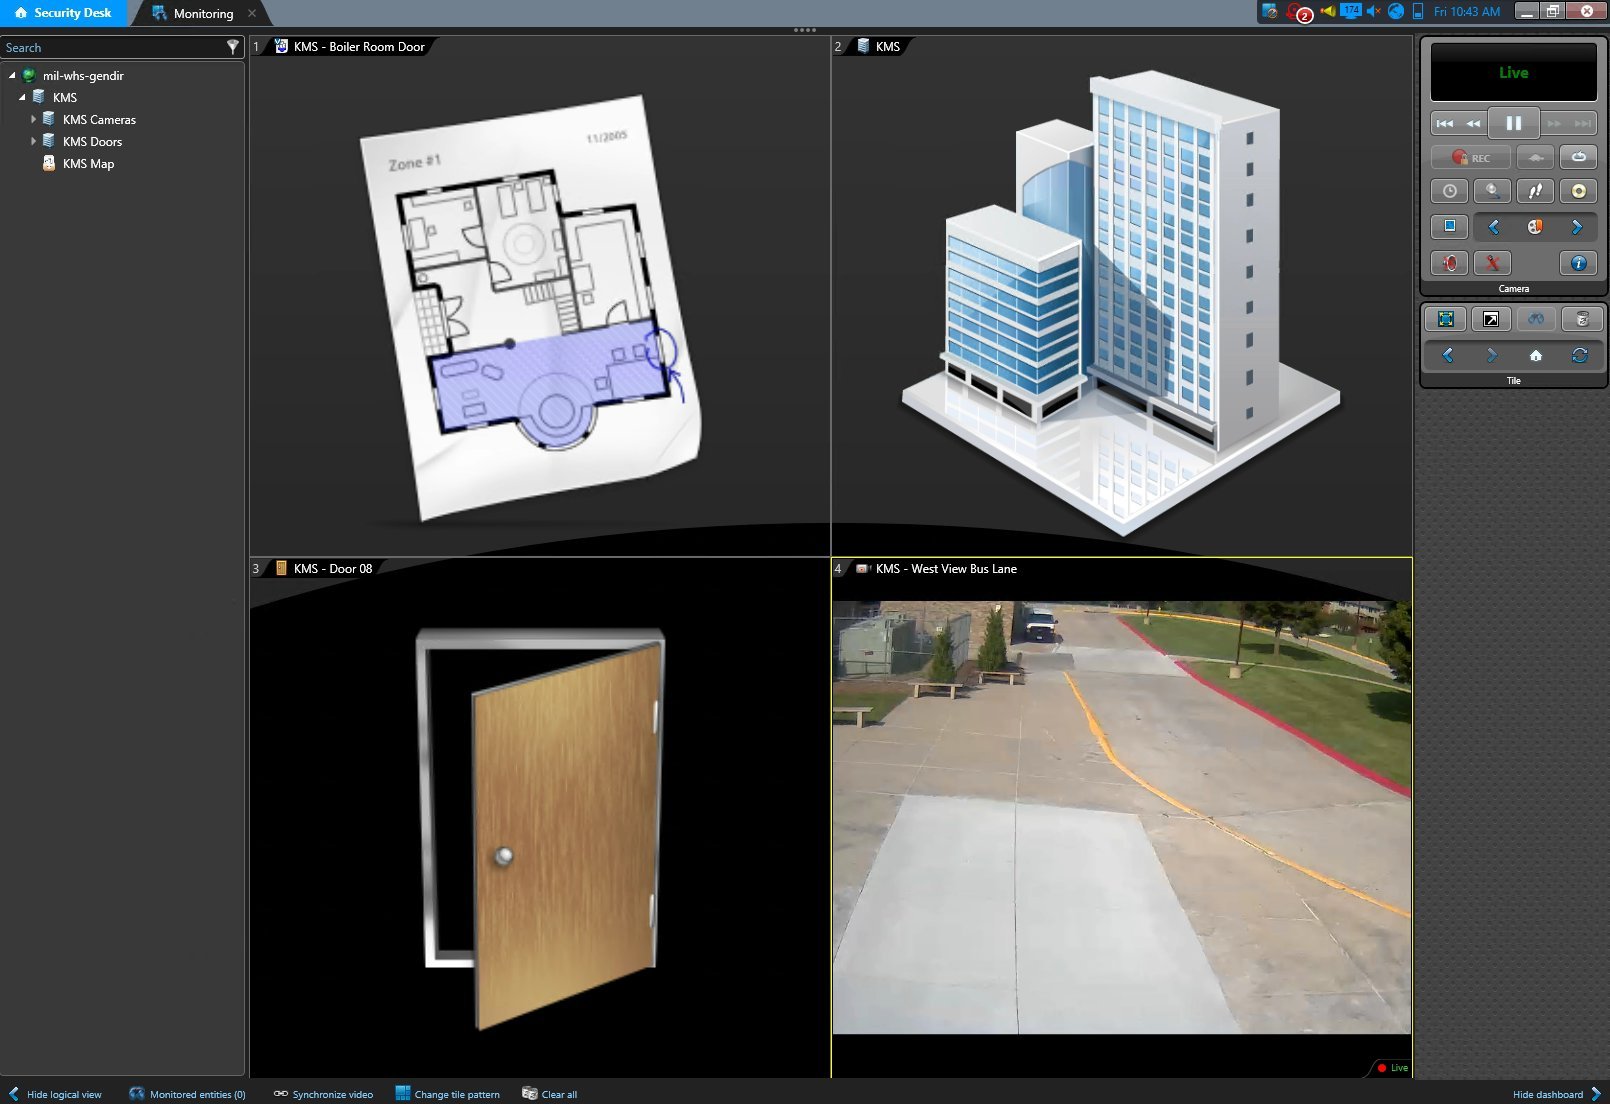This screenshot has width=1610, height=1104.
Task: Expand the KMS Cameras folder
Action: click(33, 119)
